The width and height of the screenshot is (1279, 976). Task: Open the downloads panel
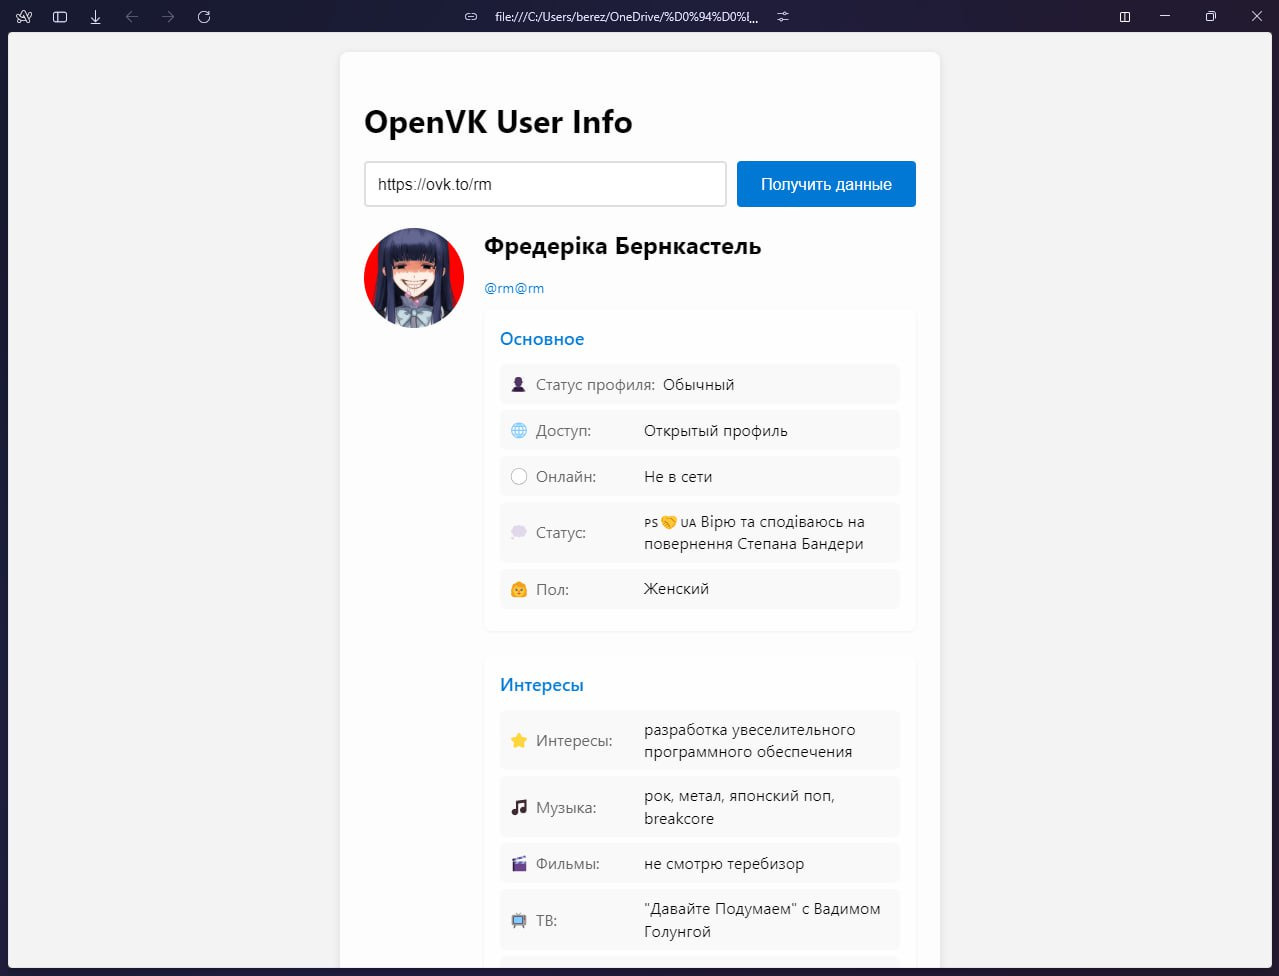96,17
